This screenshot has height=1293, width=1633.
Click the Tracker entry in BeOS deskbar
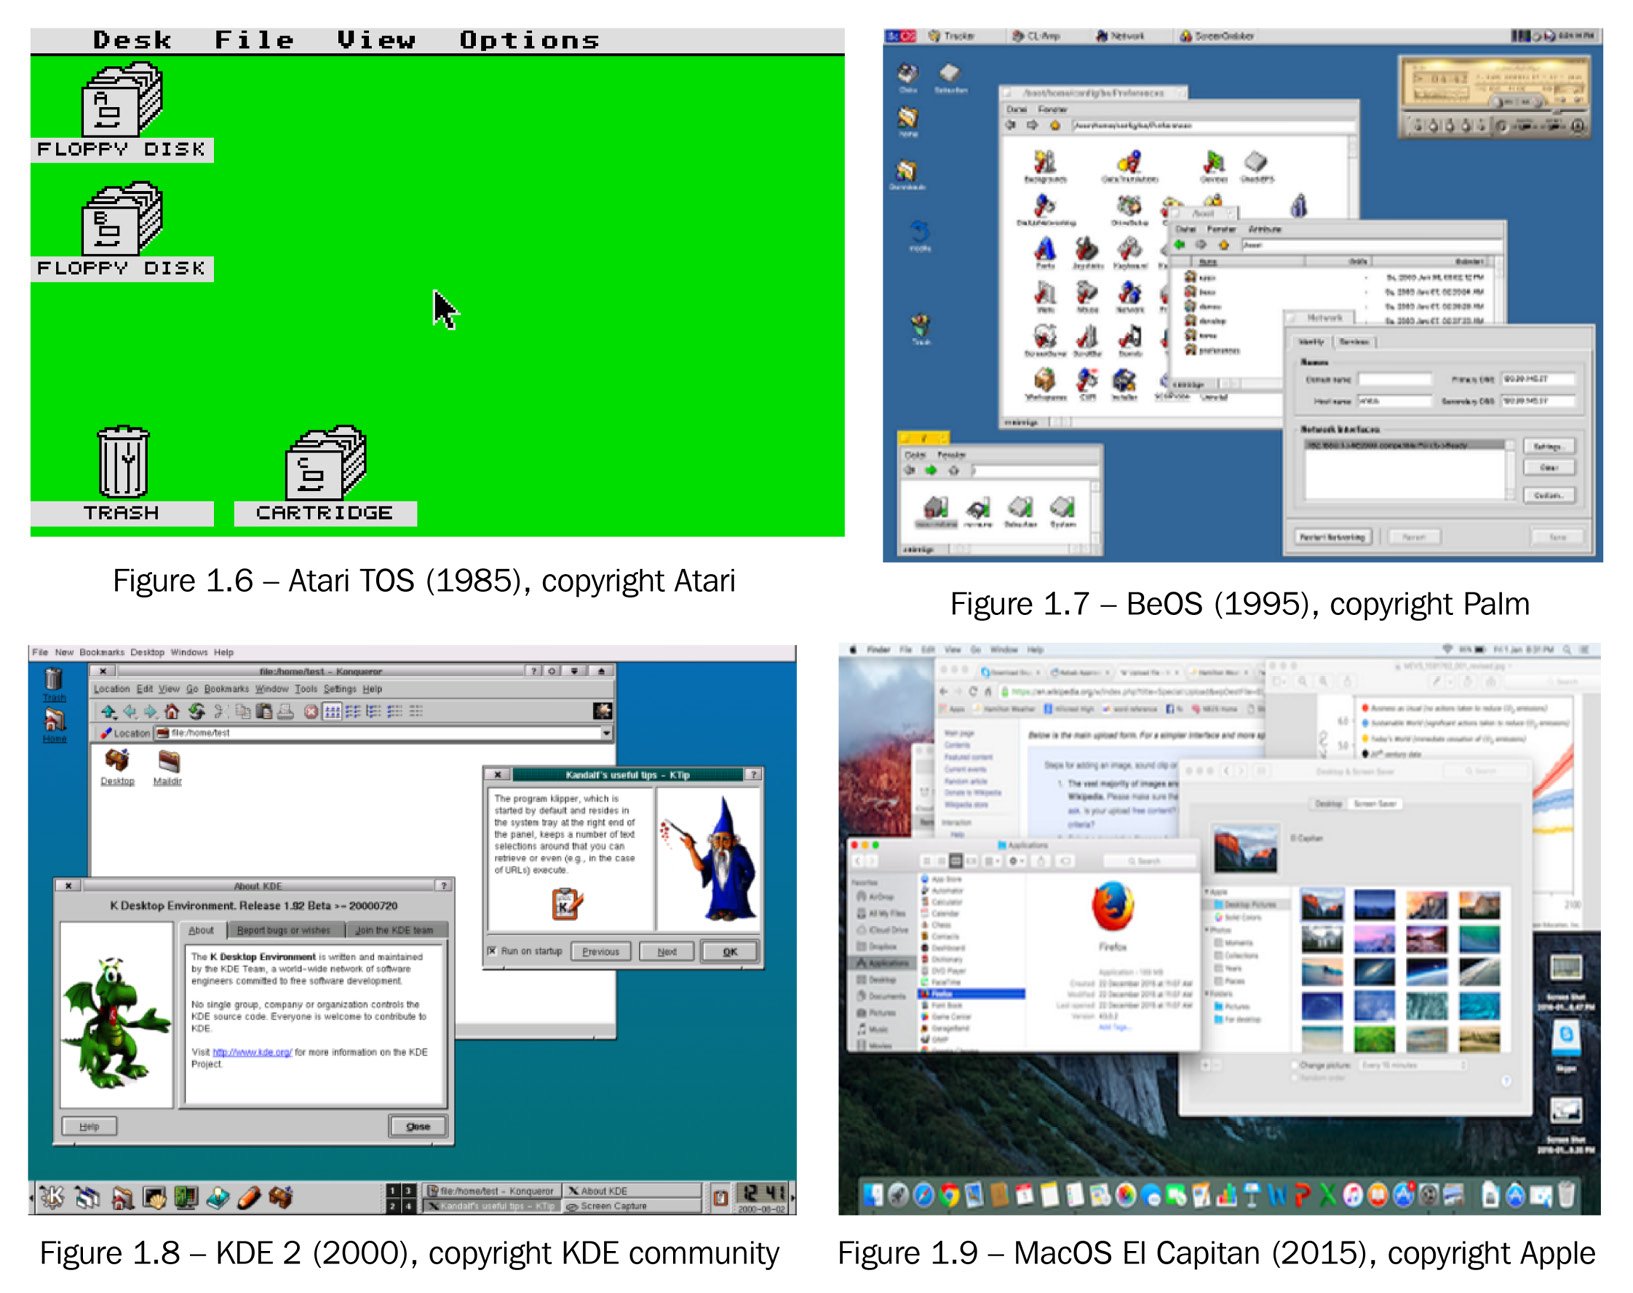(950, 36)
